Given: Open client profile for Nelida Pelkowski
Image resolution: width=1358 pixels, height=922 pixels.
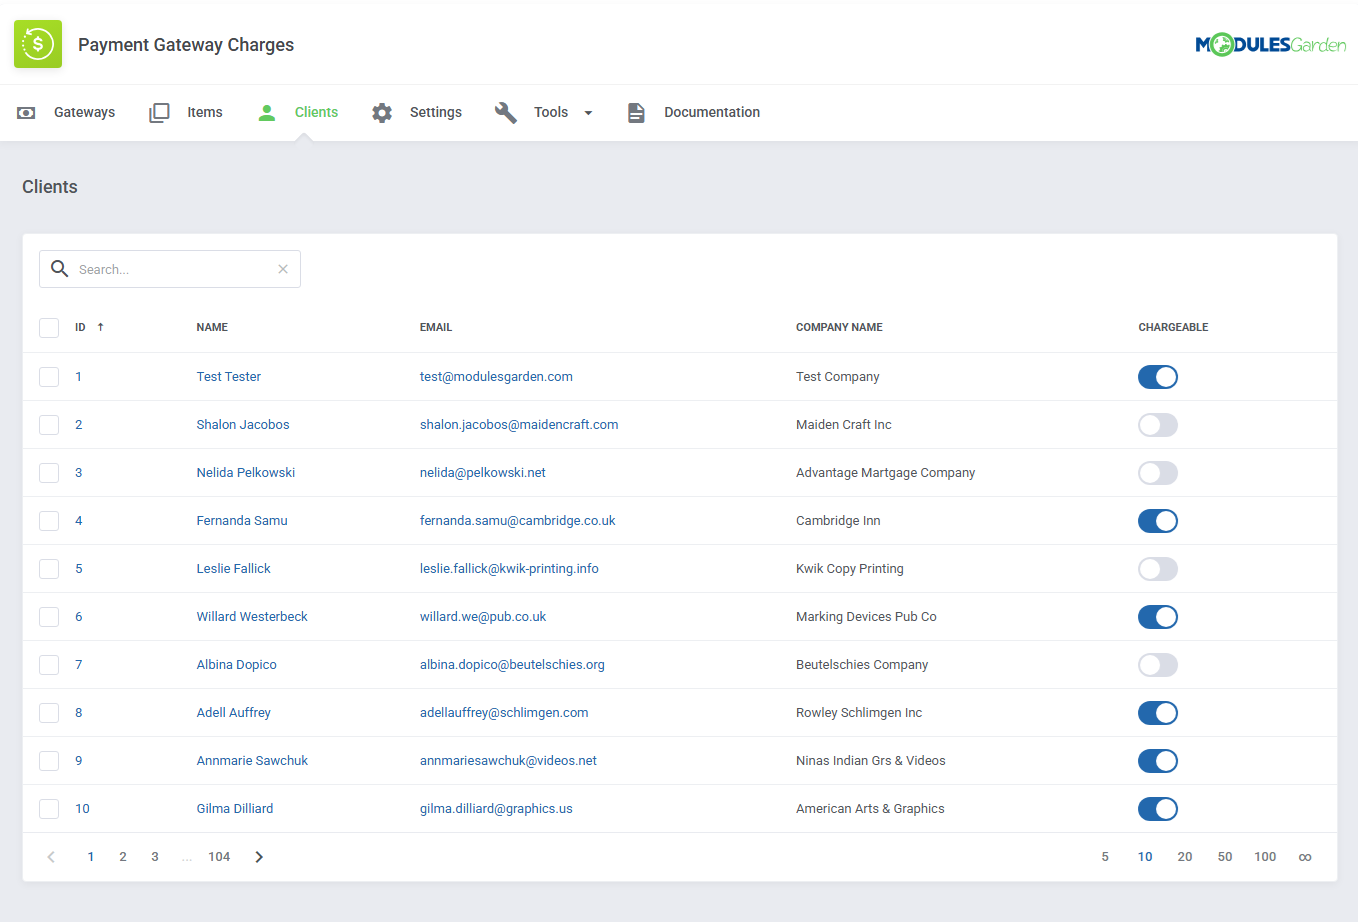Looking at the screenshot, I should pos(246,472).
